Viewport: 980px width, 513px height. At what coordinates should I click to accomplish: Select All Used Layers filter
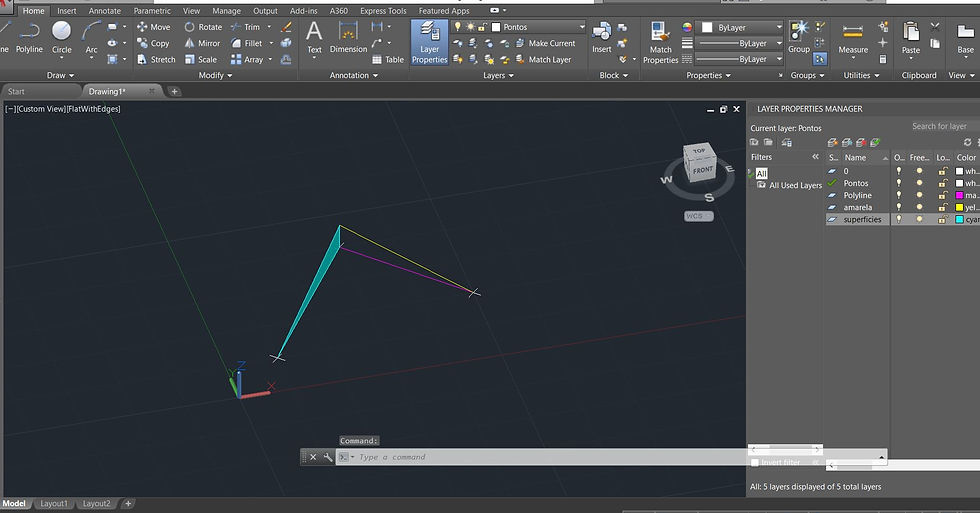coord(790,186)
